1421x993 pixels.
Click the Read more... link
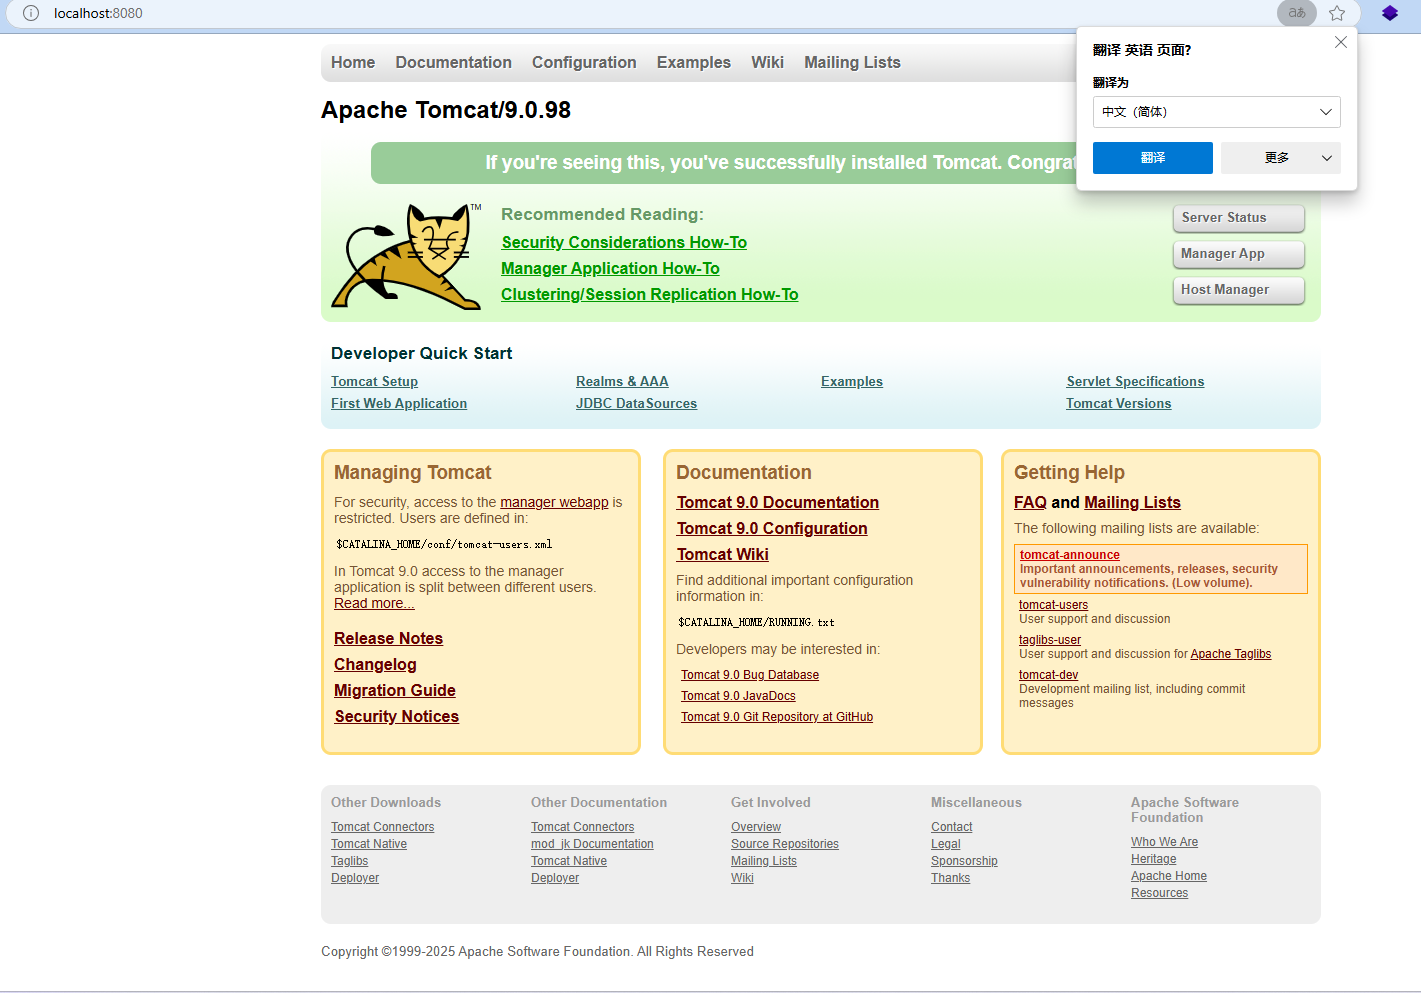[x=374, y=603]
